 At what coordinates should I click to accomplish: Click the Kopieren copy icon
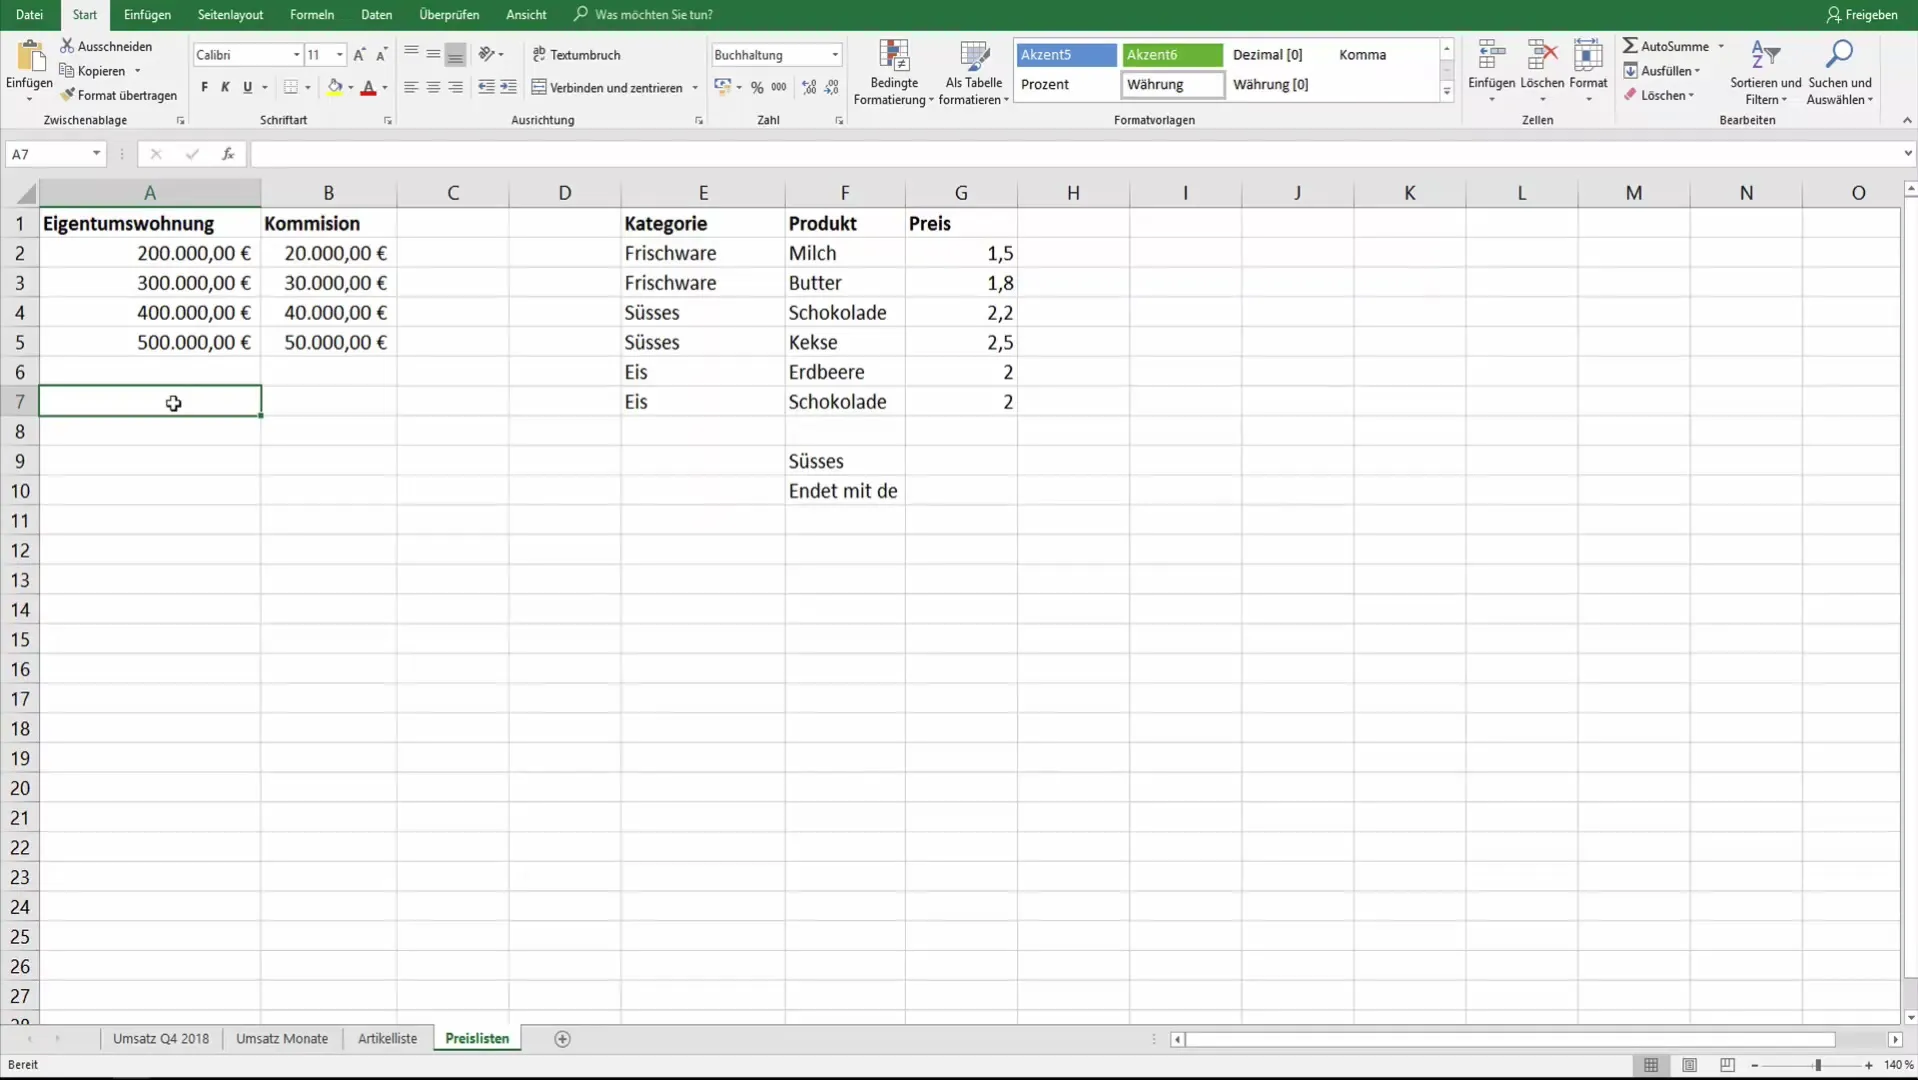[67, 71]
